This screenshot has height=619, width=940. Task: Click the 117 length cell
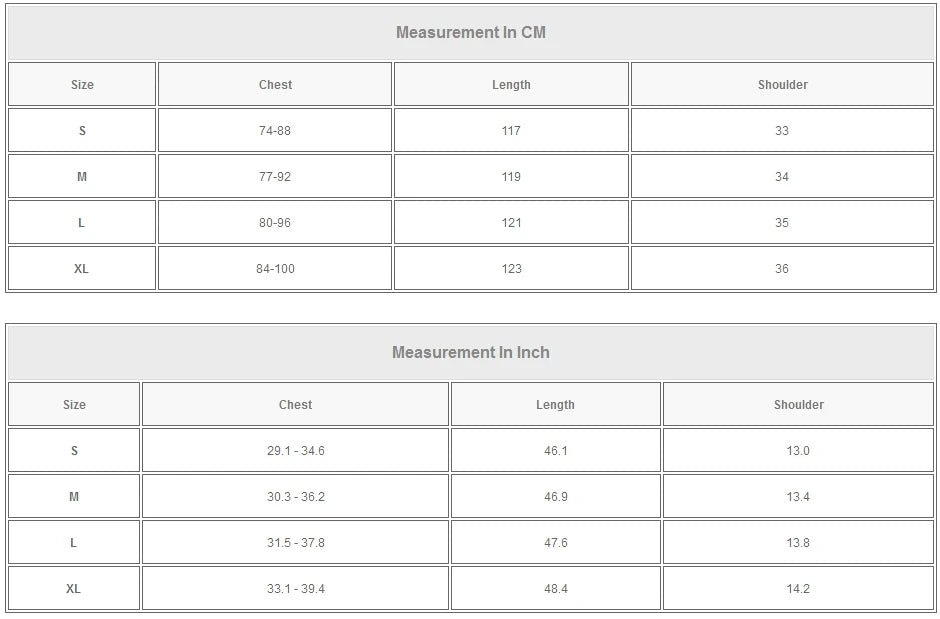[511, 131]
